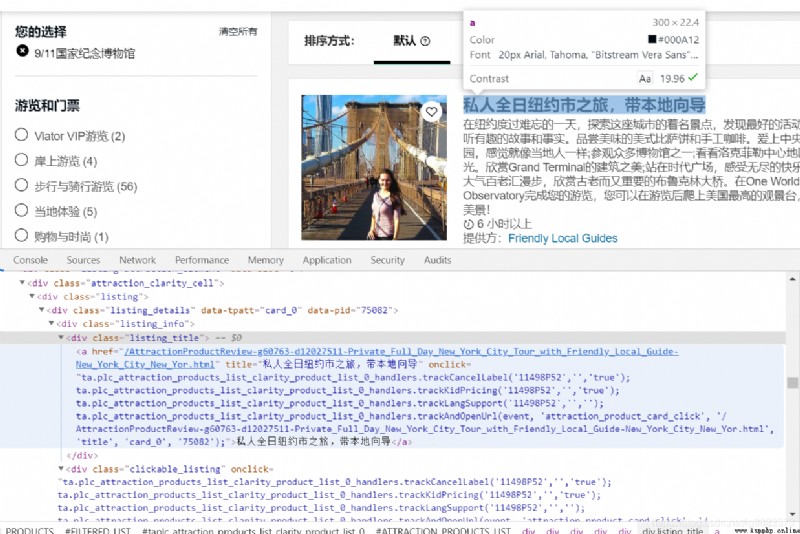Image resolution: width=800 pixels, height=534 pixels.
Task: Click the 默认 sort option tab
Action: coord(412,41)
